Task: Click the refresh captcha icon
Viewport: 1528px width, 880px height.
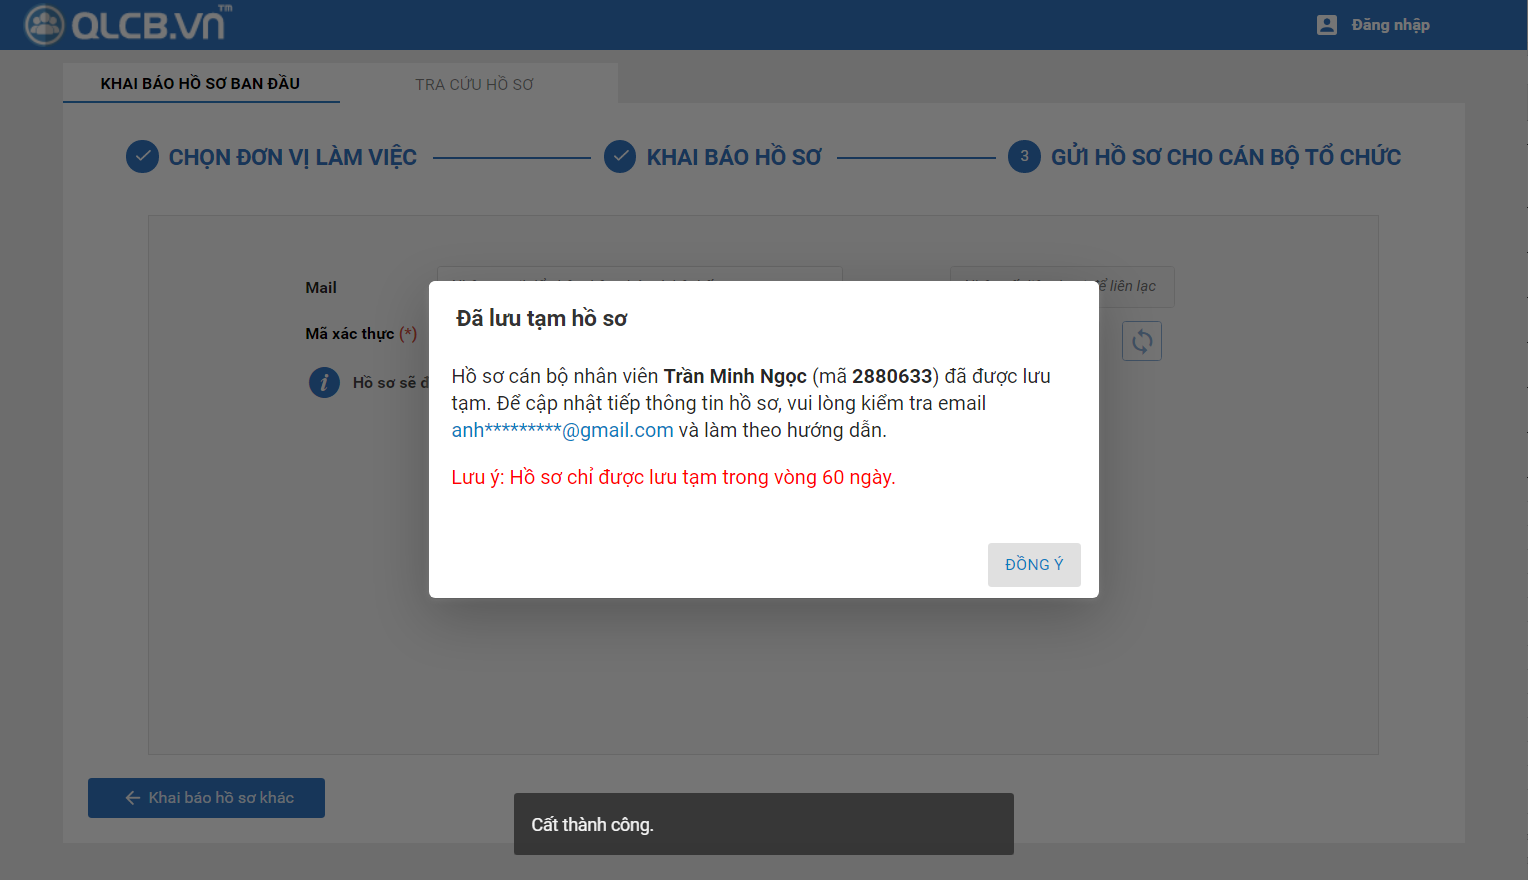Action: [1142, 341]
